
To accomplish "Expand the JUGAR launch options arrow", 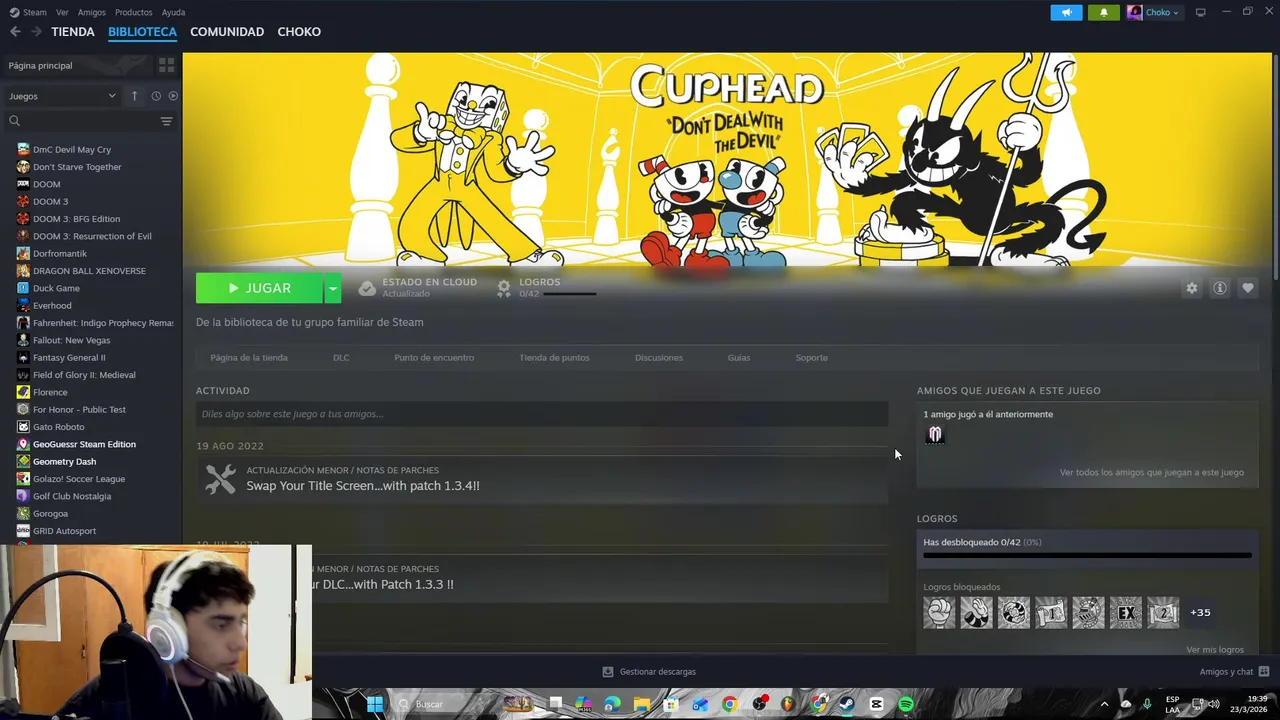I will tap(333, 288).
